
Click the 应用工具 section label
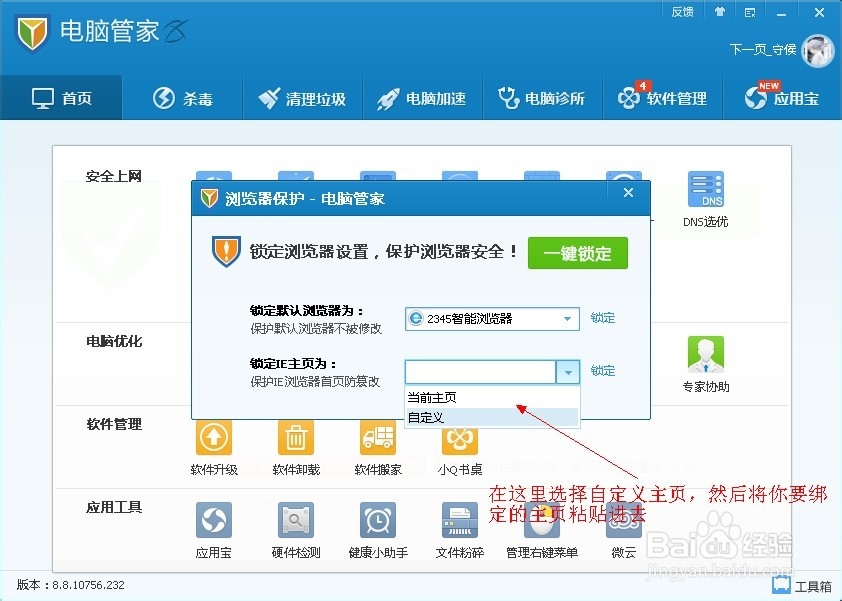click(x=114, y=507)
